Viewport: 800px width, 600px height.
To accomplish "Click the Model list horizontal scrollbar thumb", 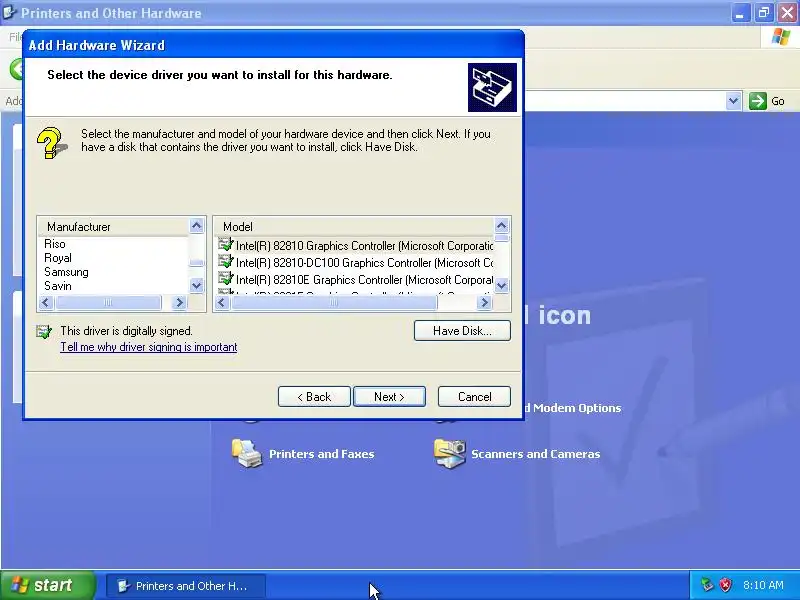I will tap(334, 303).
